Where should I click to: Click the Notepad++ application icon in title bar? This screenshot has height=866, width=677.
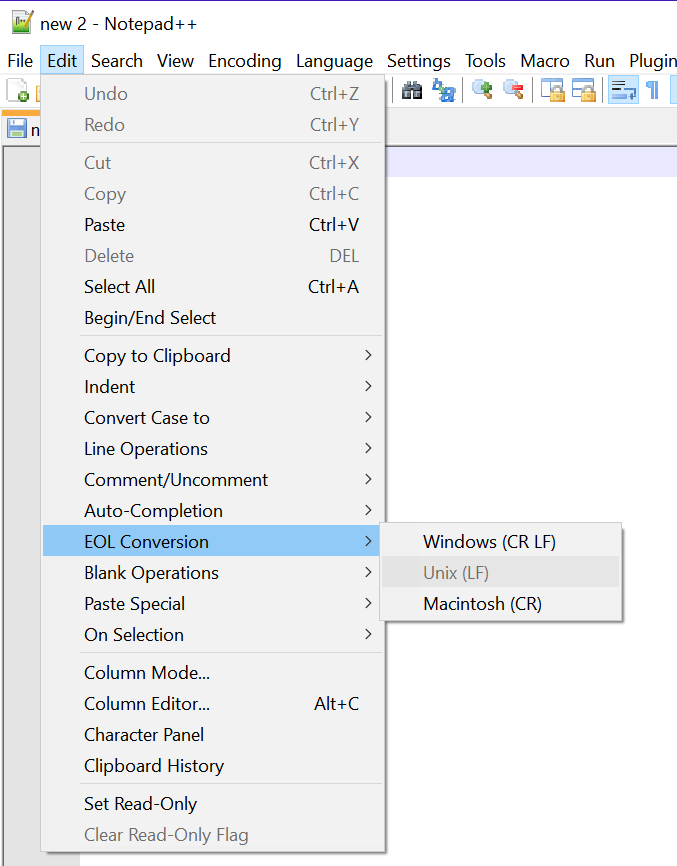(22, 23)
